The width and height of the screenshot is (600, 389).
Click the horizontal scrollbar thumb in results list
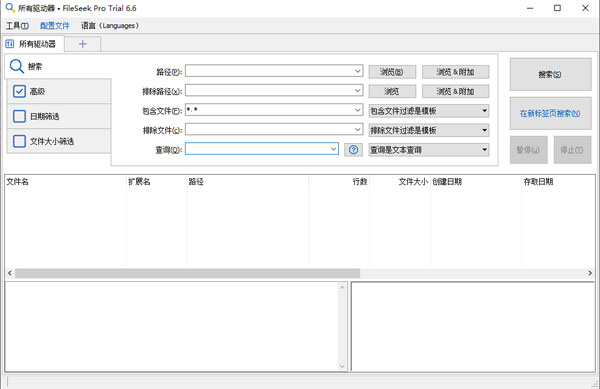pos(188,273)
